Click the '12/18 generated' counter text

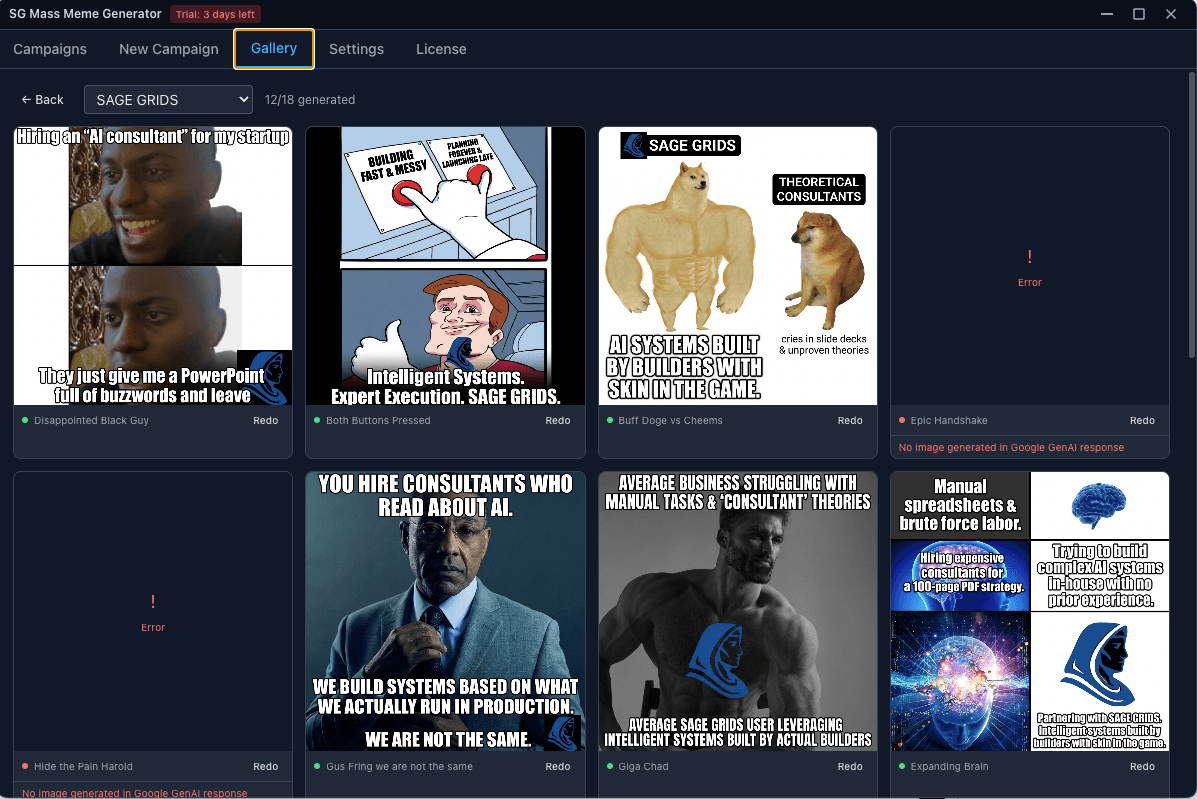[310, 100]
